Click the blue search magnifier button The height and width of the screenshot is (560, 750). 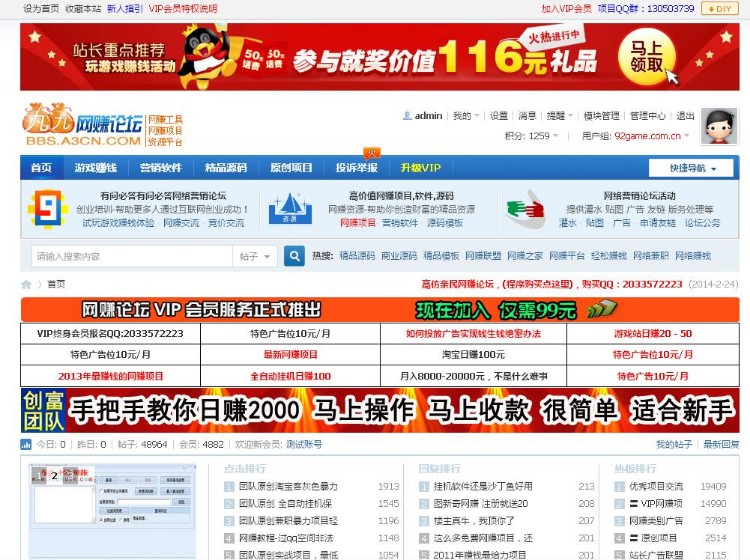pyautogui.click(x=294, y=256)
